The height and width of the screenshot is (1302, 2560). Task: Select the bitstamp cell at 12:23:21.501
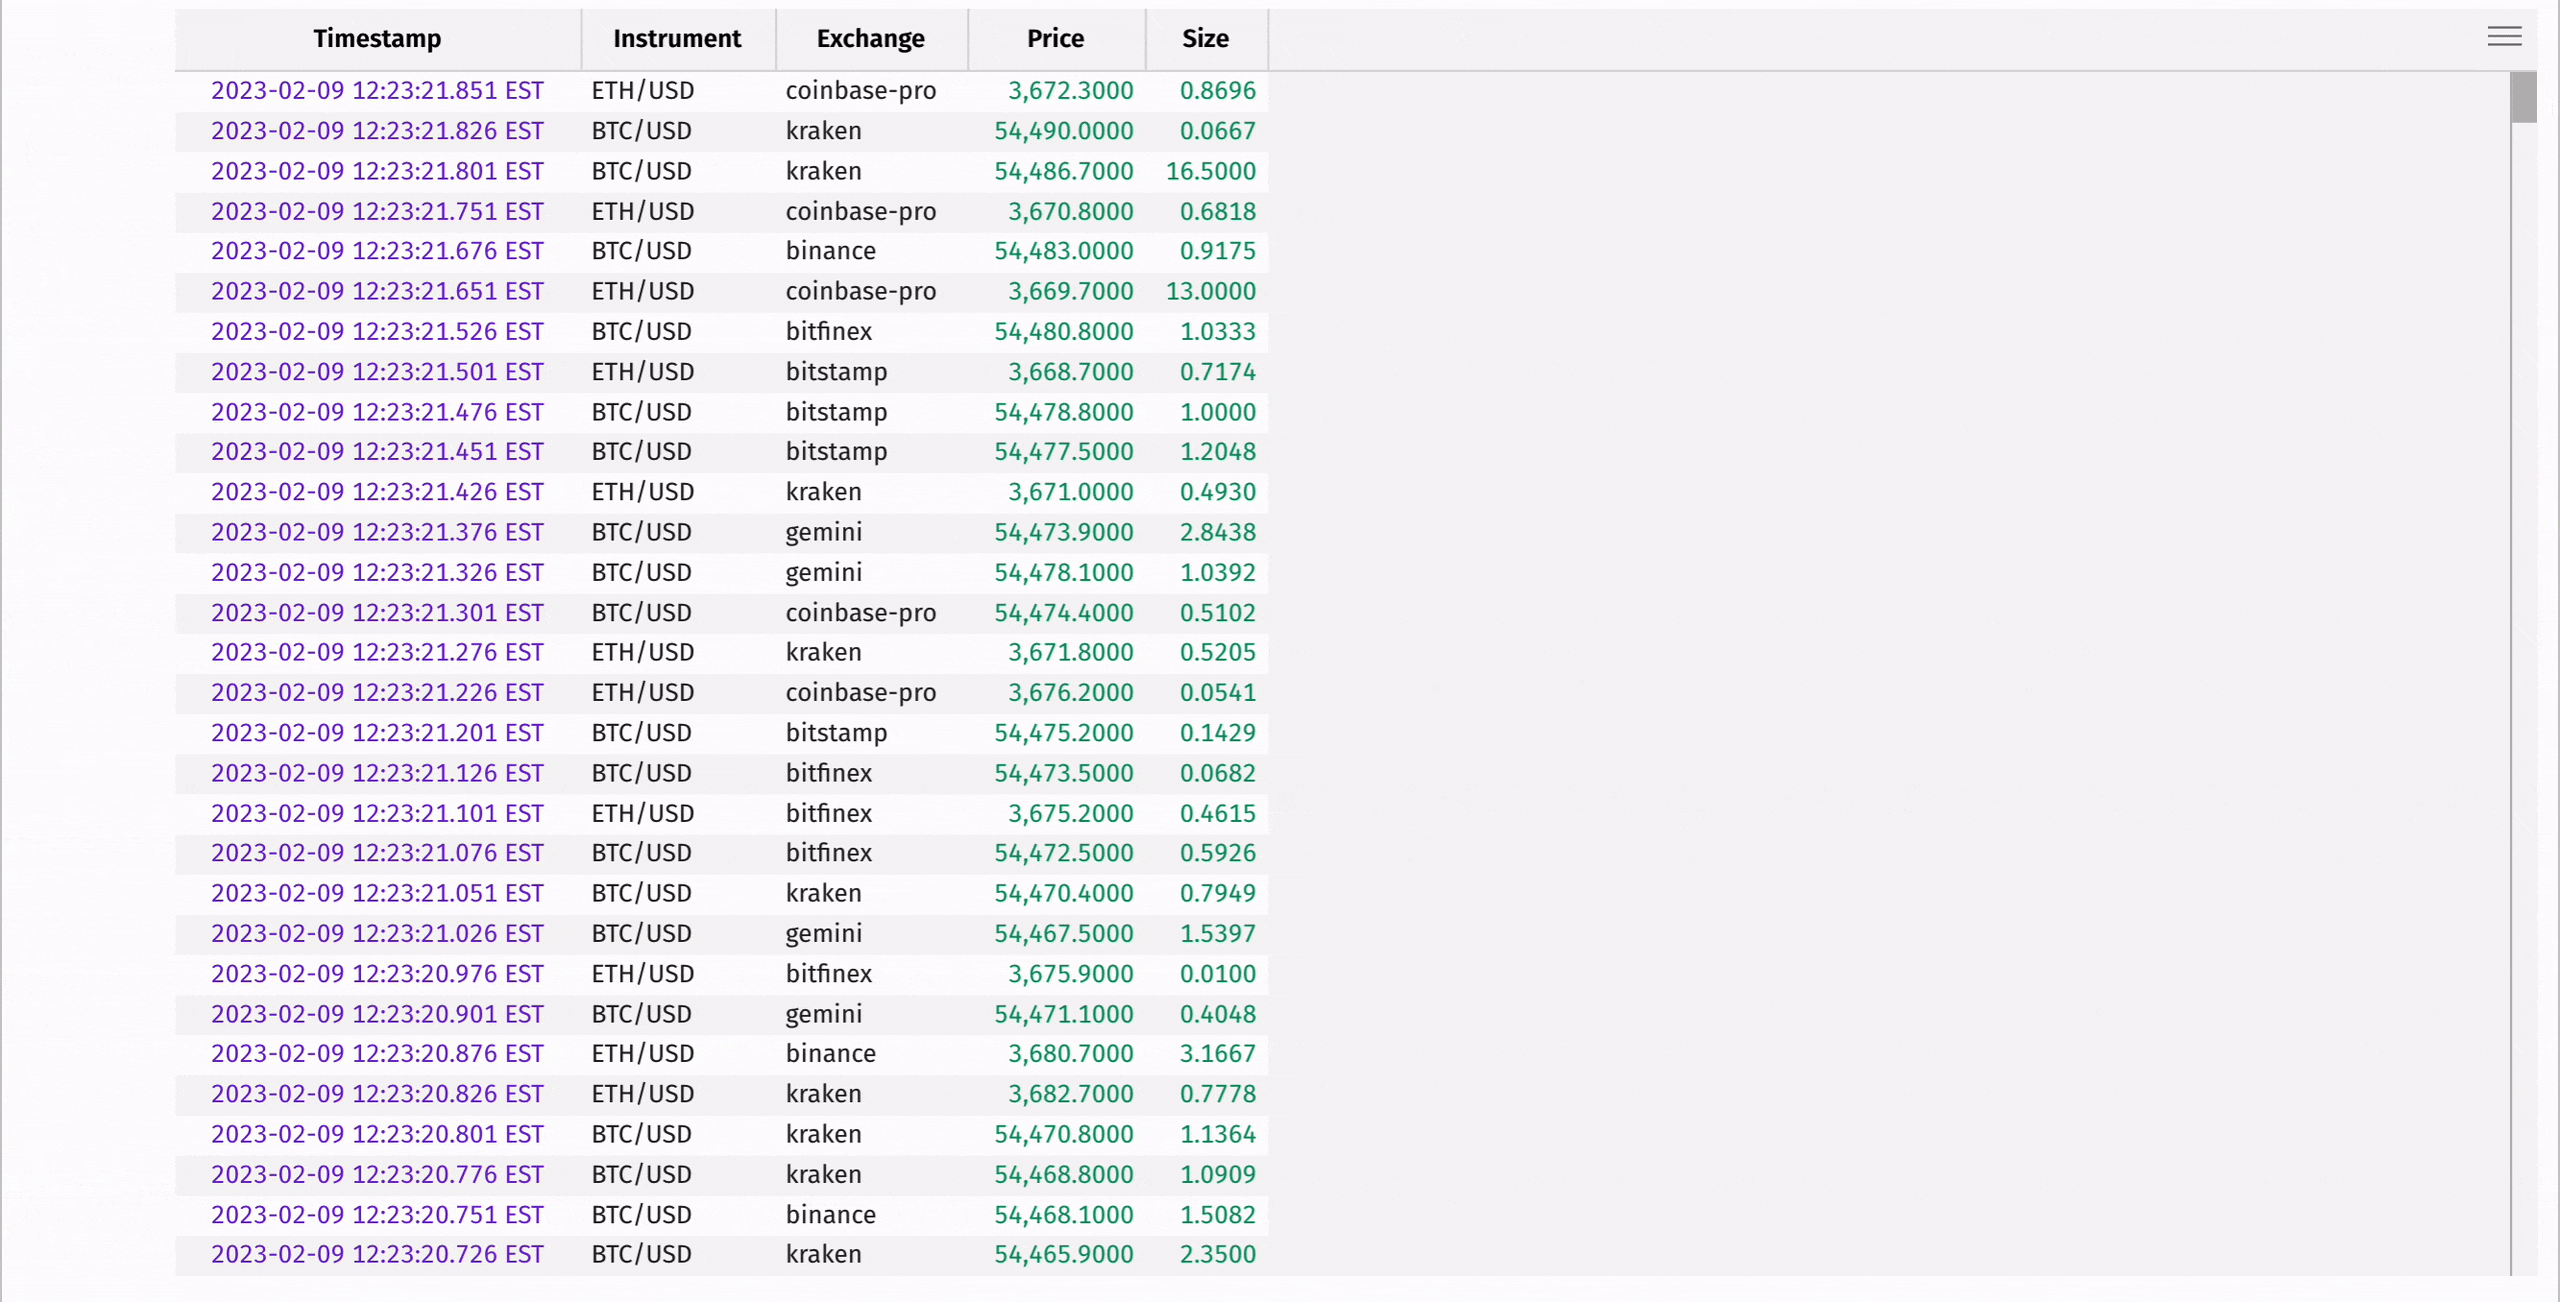(835, 371)
